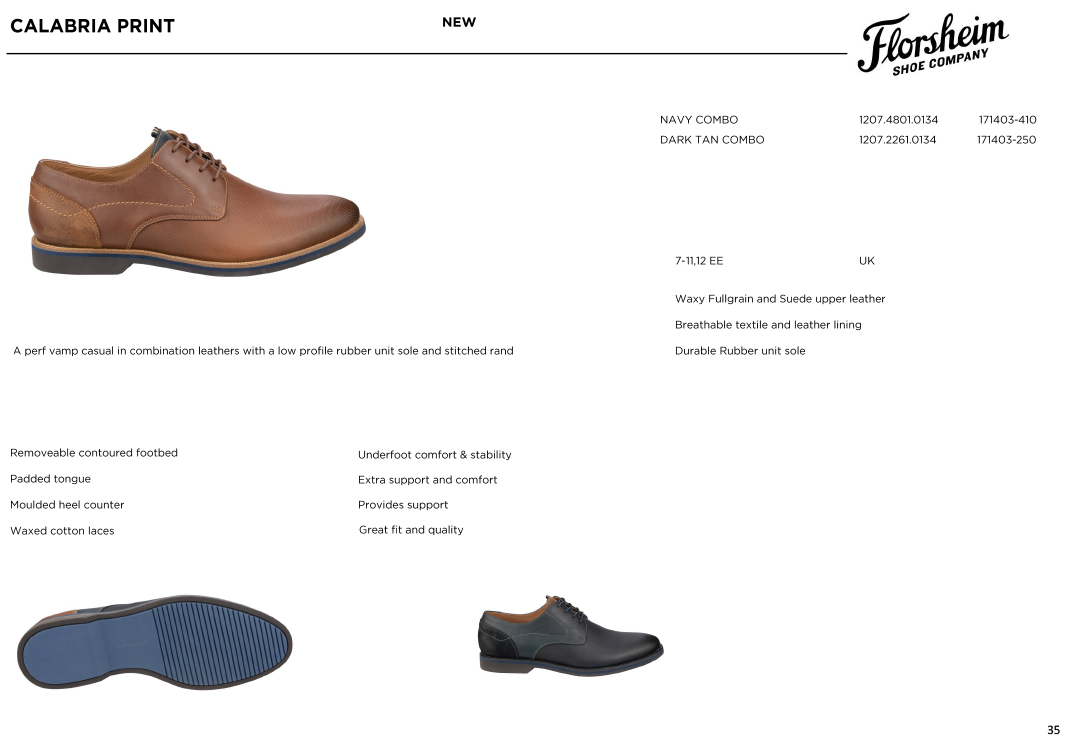Click the blue rubber sole image
The height and width of the screenshot is (741, 1080).
click(154, 642)
